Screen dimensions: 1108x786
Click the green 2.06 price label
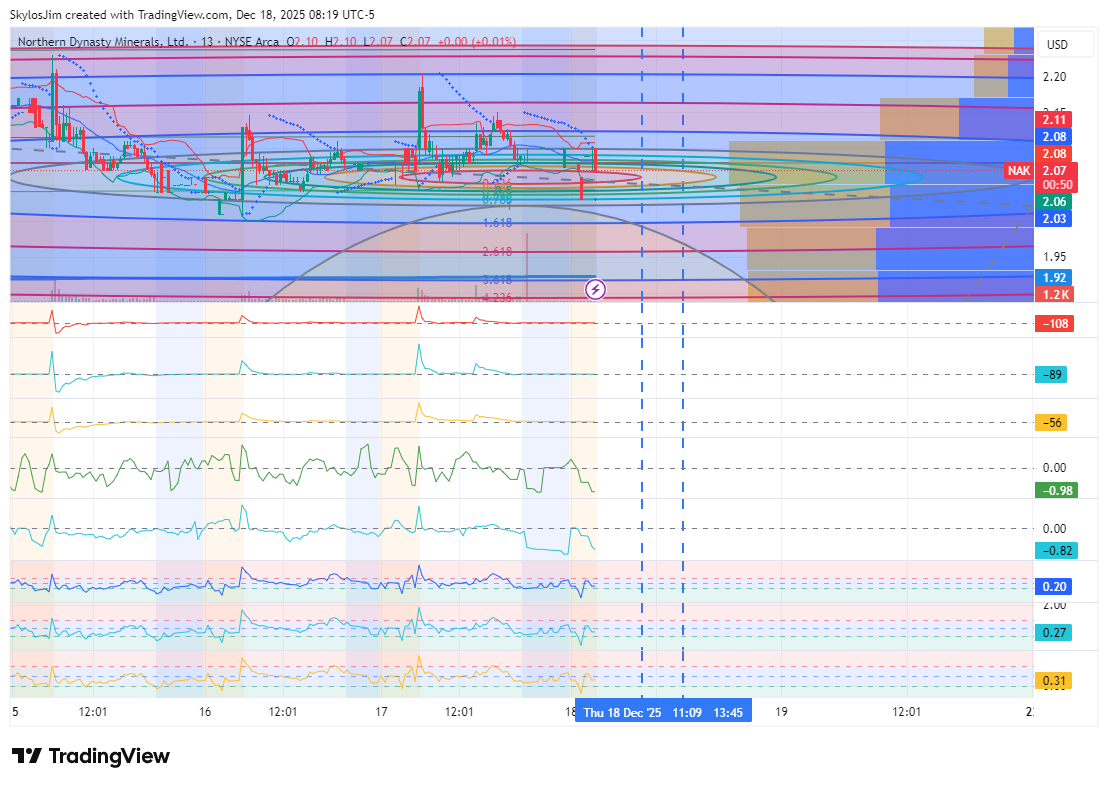(x=1053, y=202)
